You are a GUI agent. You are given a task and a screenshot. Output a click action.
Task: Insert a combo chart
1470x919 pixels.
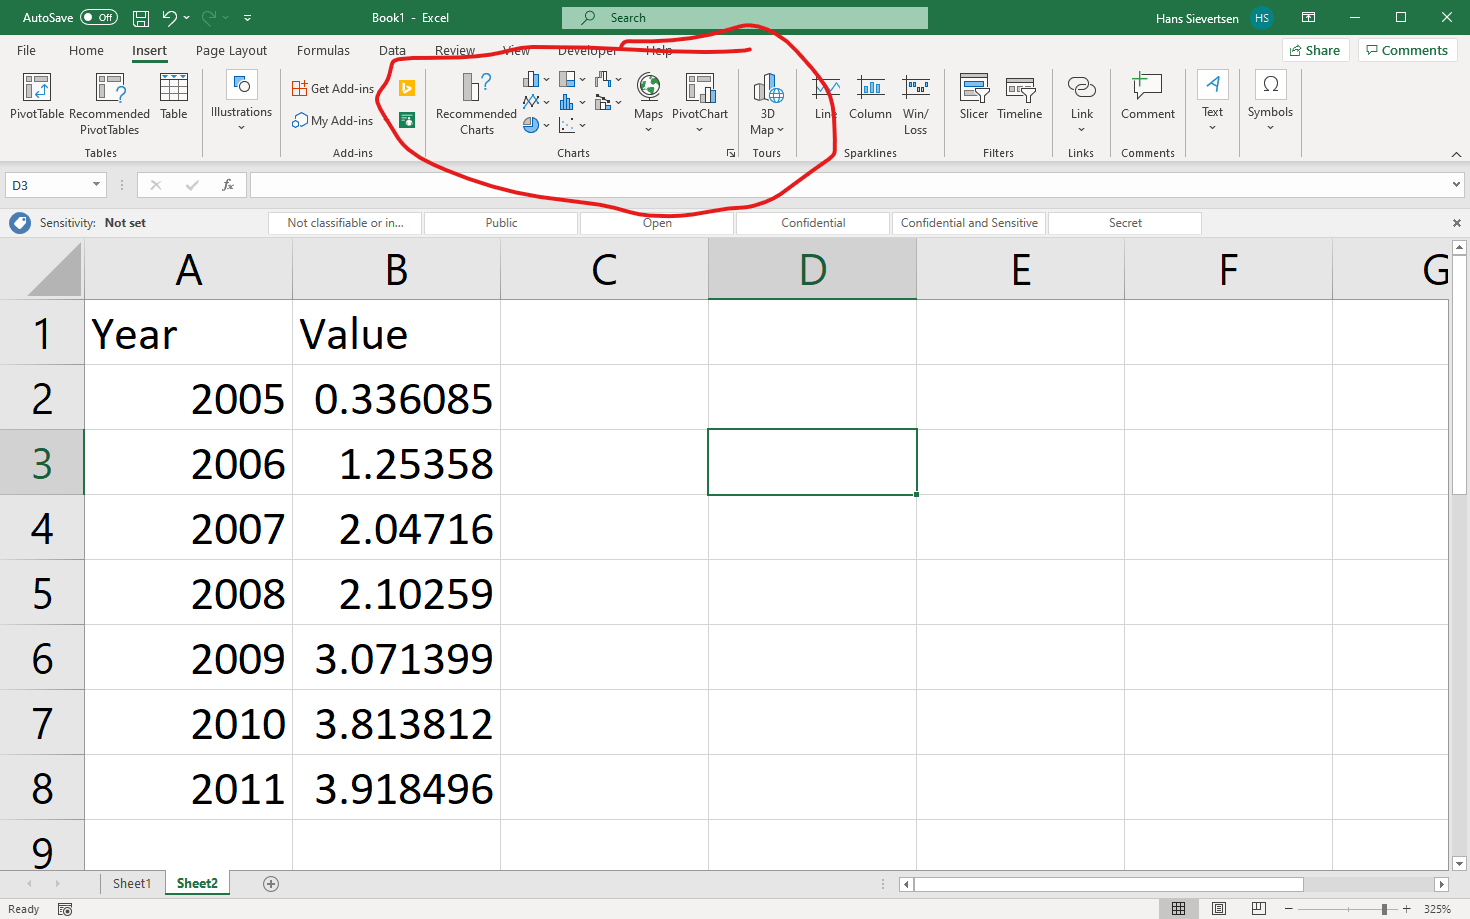608,101
